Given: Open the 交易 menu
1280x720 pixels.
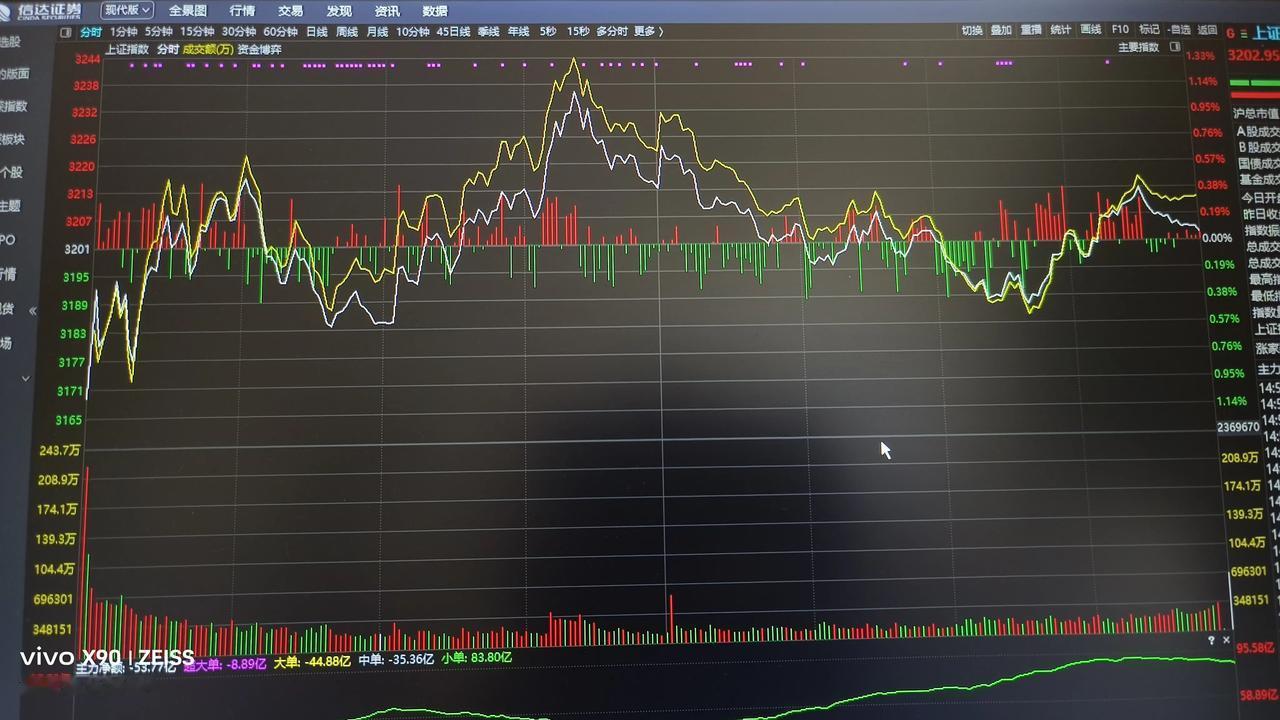Looking at the screenshot, I should [290, 11].
